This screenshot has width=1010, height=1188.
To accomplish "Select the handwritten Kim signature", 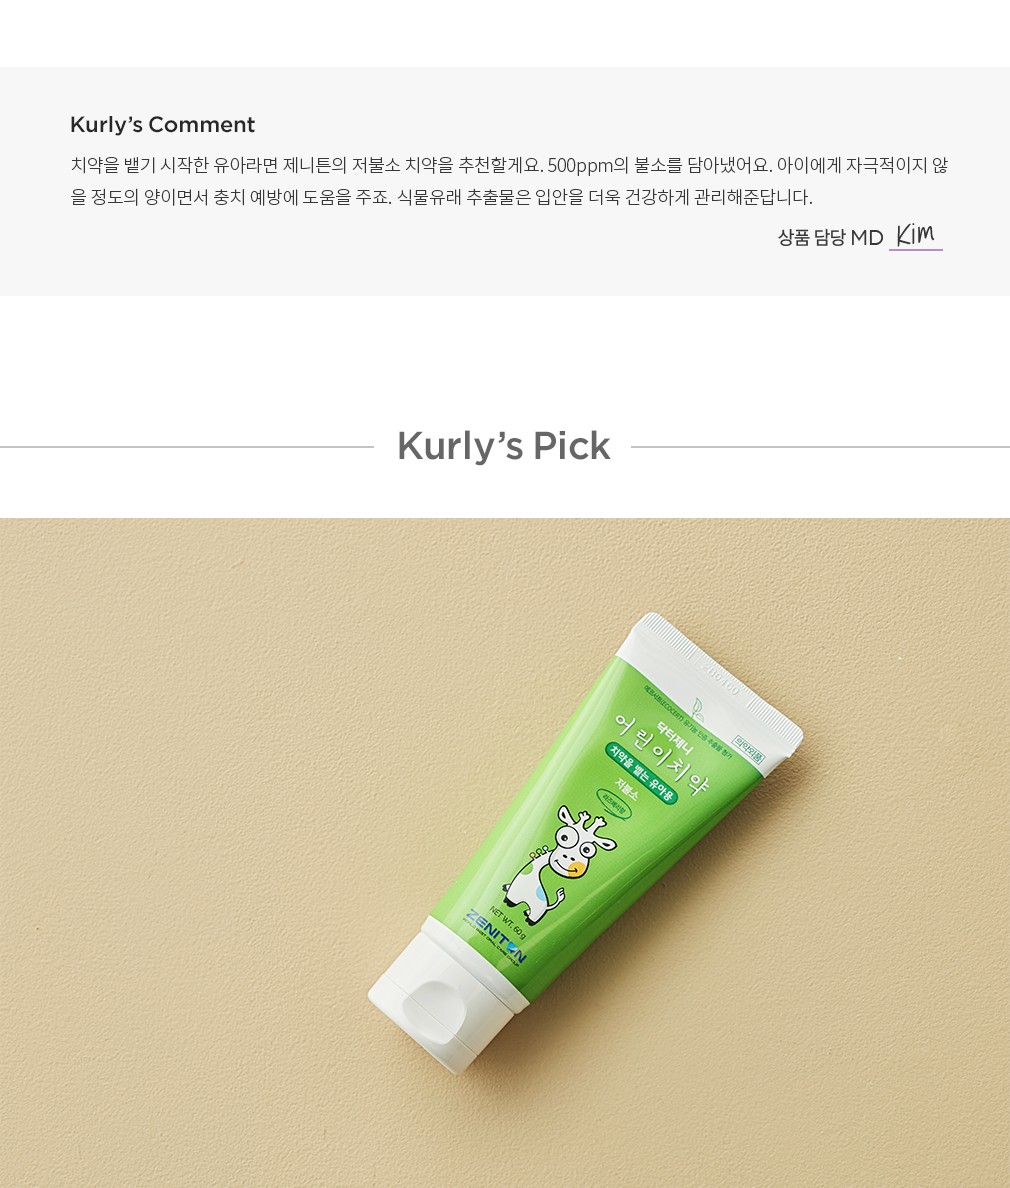I will [915, 234].
